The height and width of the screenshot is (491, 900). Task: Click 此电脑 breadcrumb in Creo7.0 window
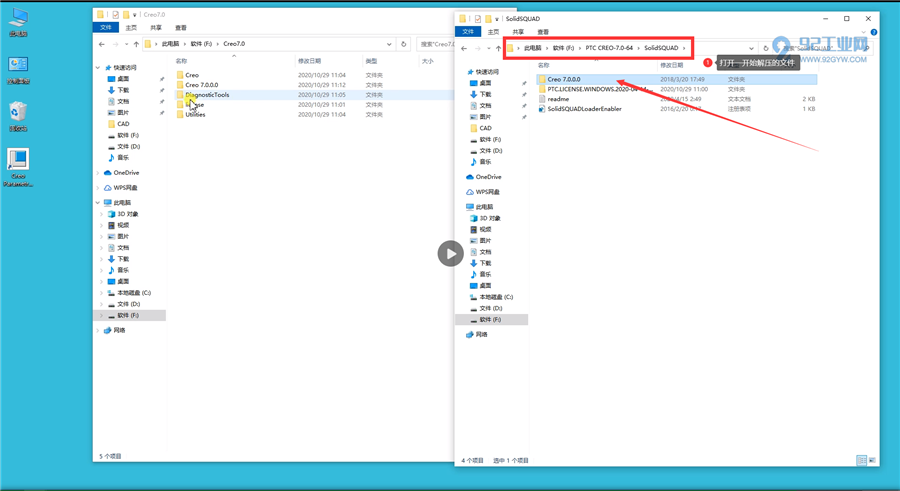pyautogui.click(x=170, y=44)
